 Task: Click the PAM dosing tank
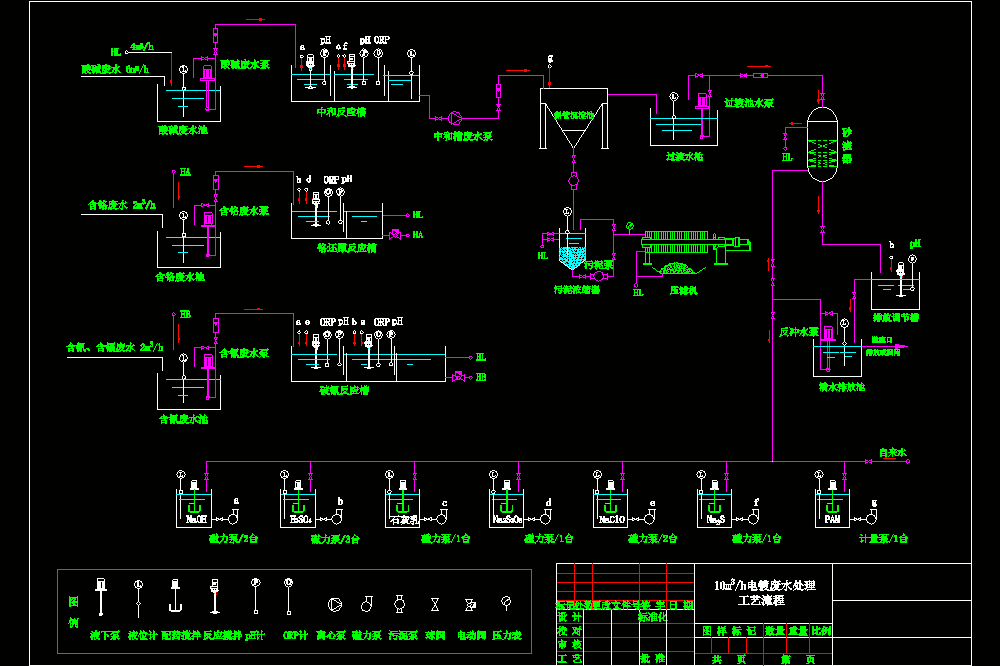pos(832,508)
